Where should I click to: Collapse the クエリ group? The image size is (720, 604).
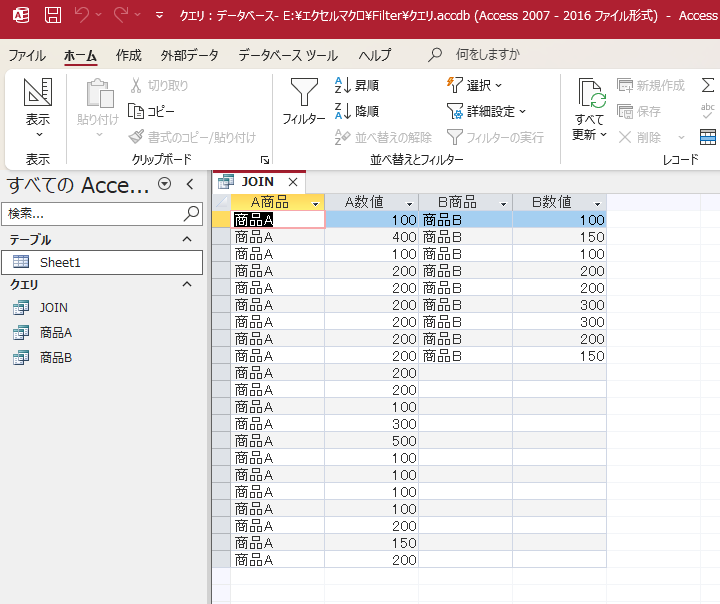[x=187, y=284]
